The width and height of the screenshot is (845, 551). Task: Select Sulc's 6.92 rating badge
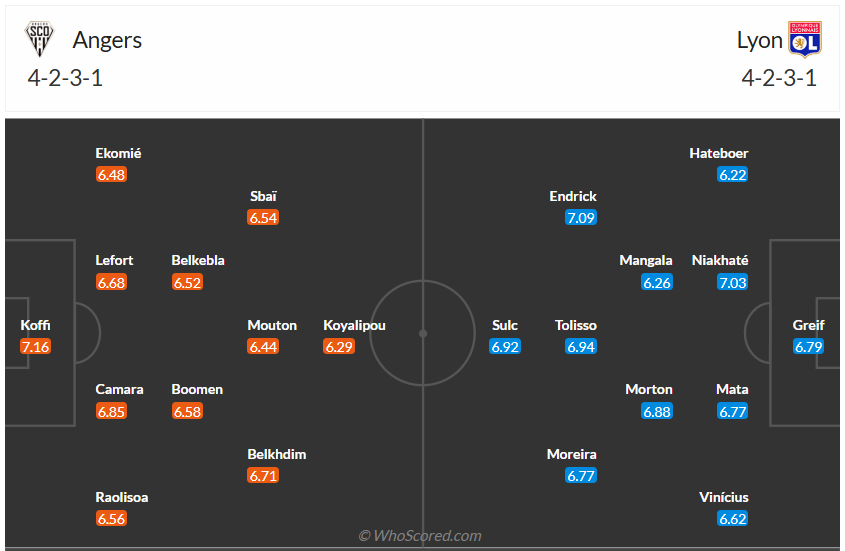click(505, 347)
